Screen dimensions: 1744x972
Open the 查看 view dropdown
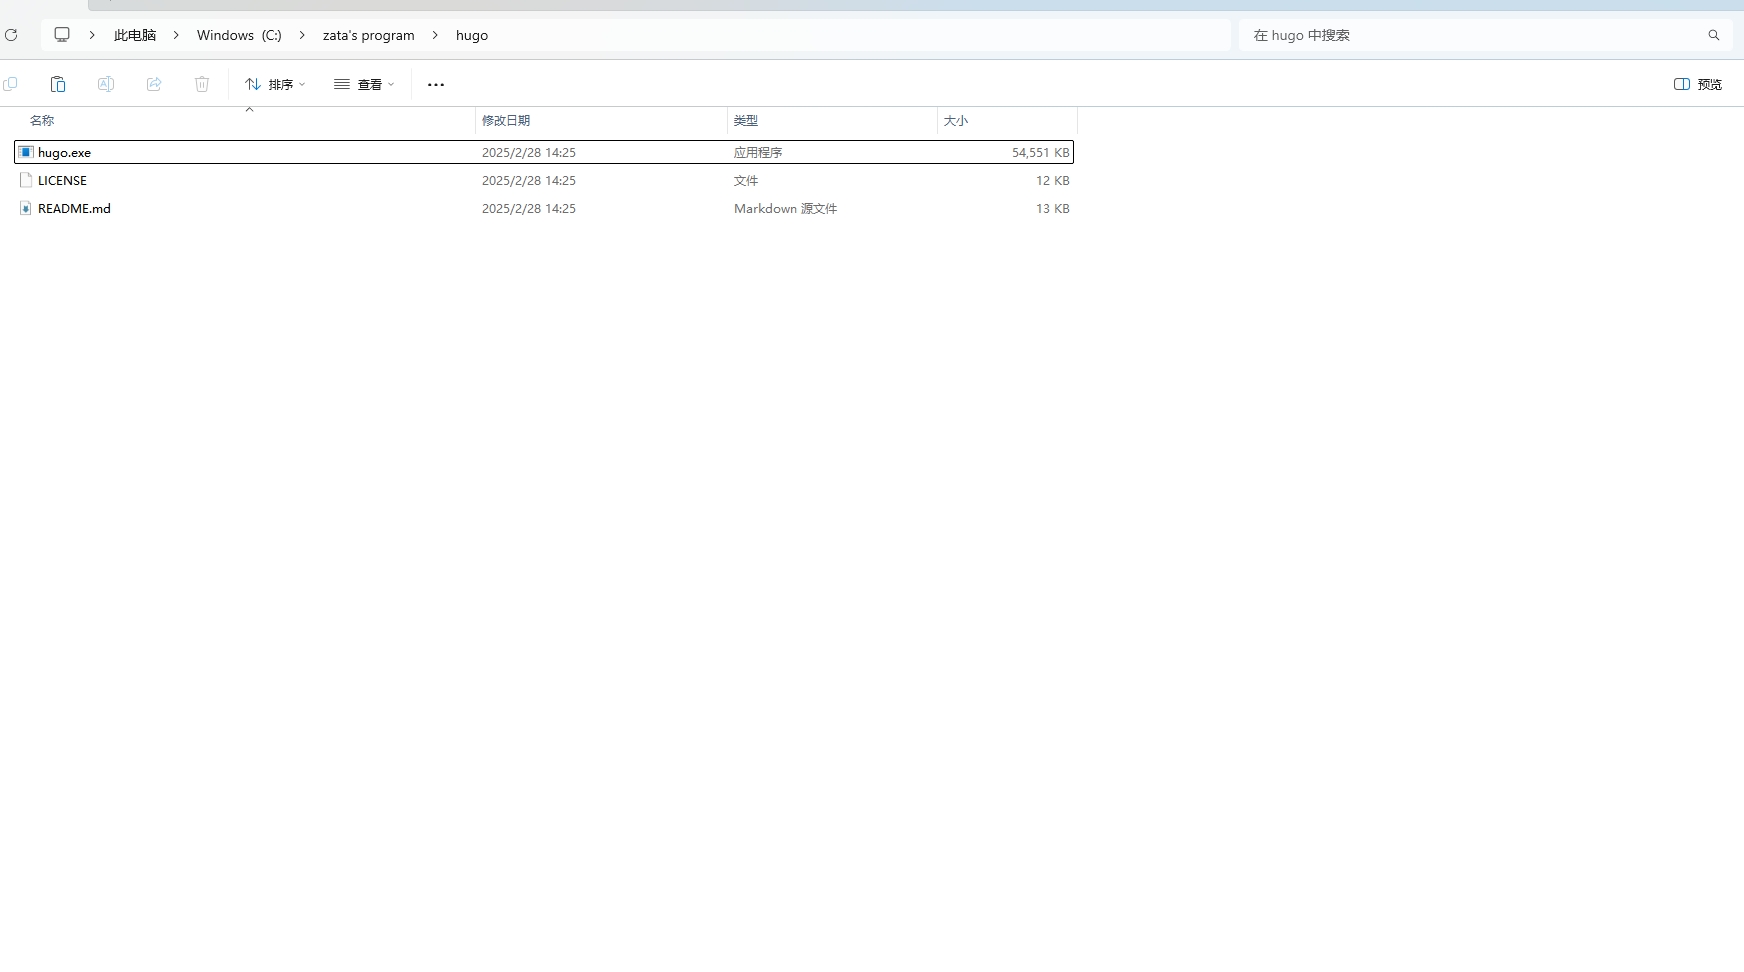click(x=364, y=84)
